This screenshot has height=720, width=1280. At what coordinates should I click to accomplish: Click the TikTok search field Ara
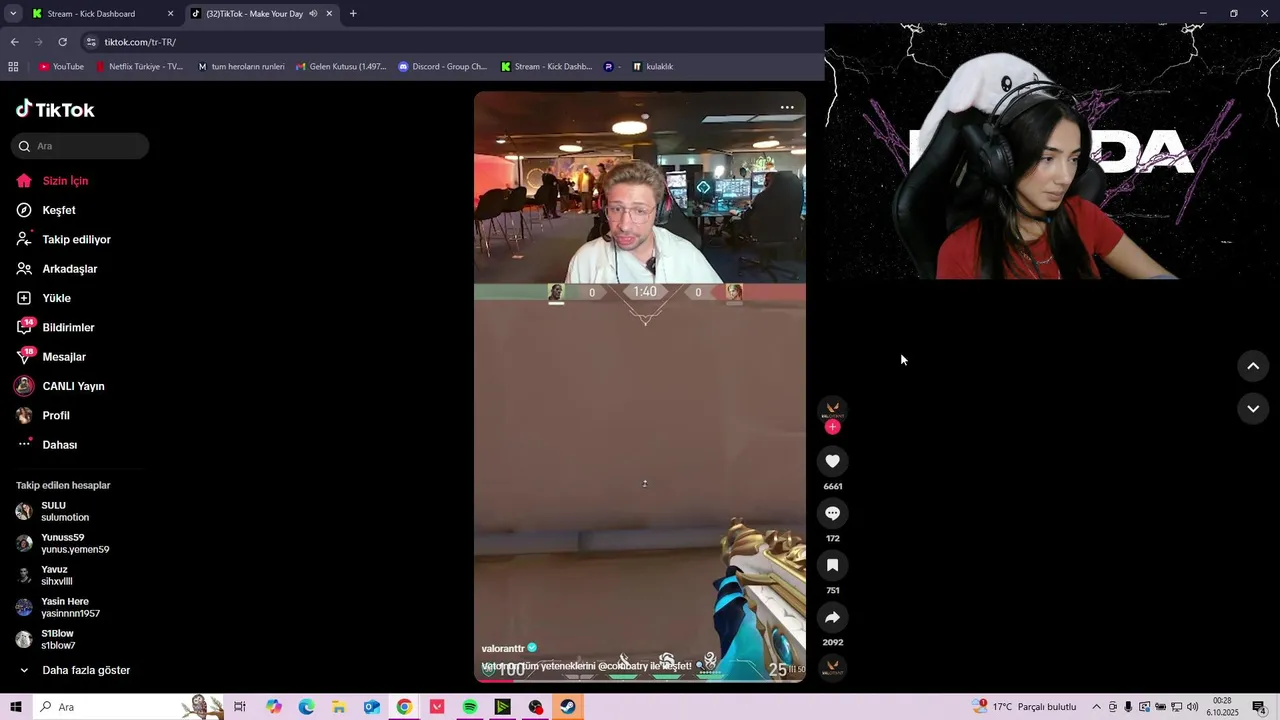[x=80, y=146]
